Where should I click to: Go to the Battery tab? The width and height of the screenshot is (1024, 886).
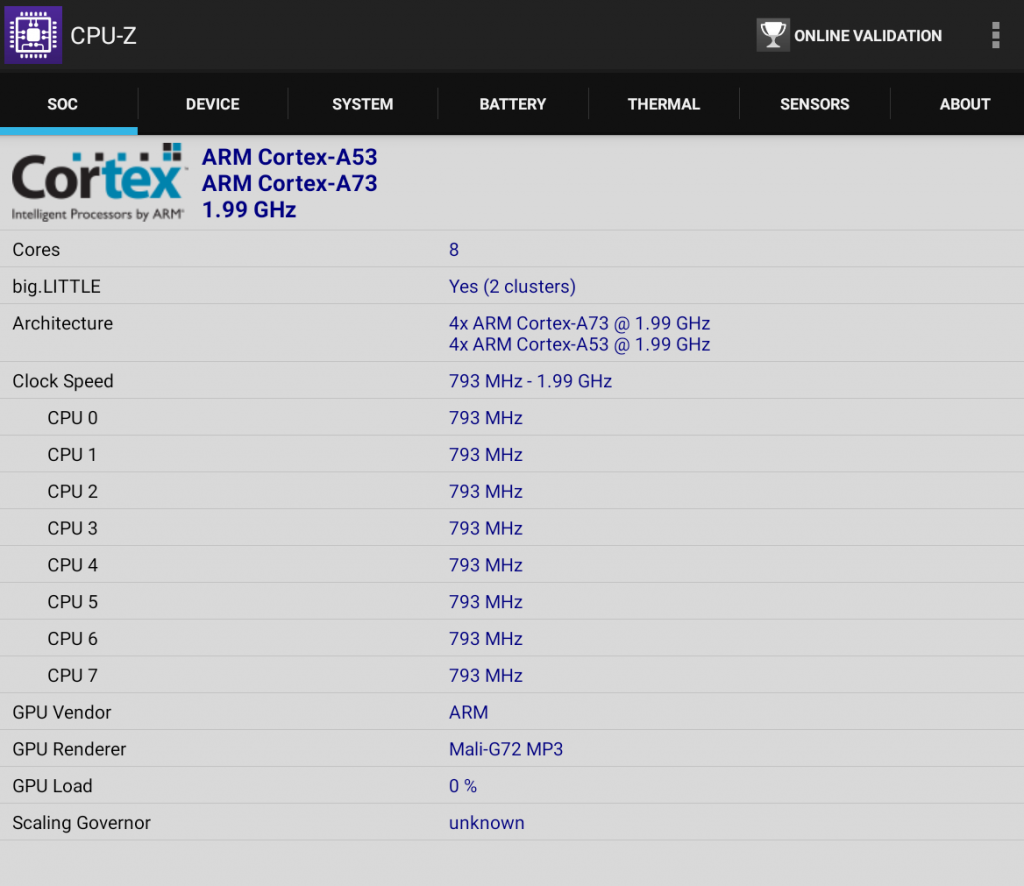(513, 104)
